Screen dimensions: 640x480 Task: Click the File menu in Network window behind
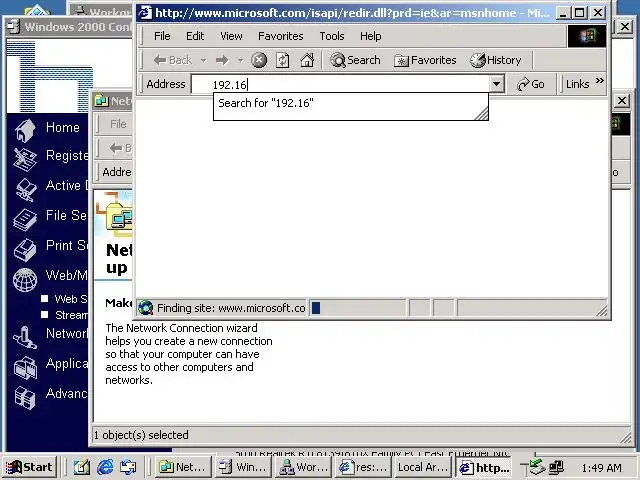118,124
